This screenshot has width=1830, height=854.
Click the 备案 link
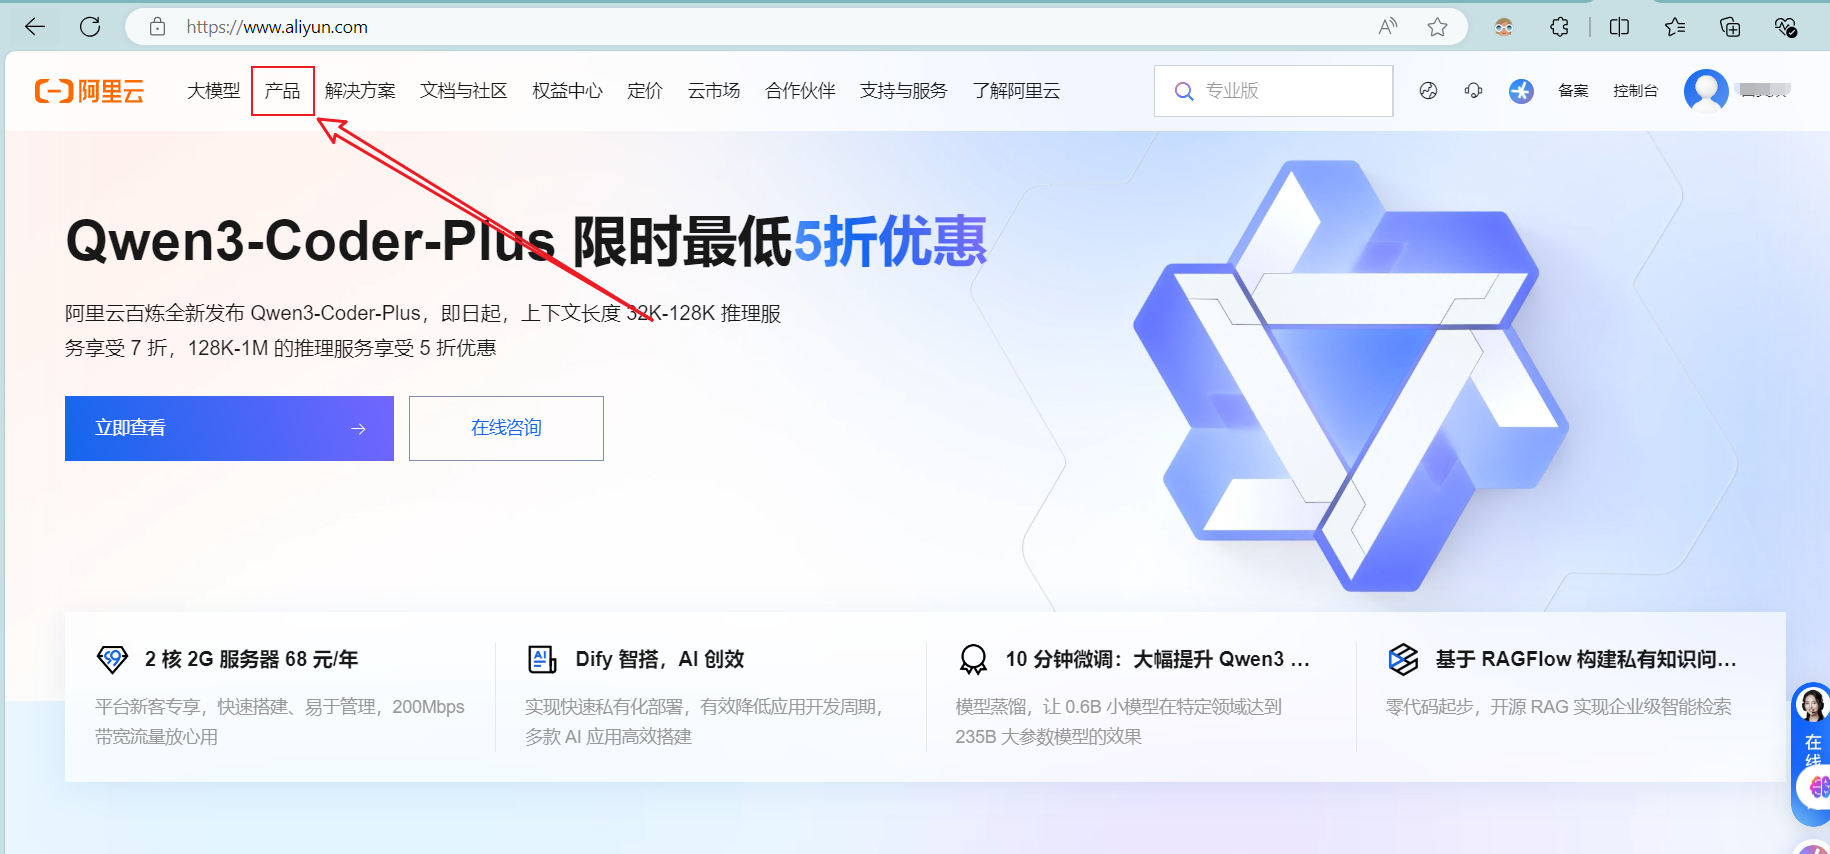point(1573,91)
